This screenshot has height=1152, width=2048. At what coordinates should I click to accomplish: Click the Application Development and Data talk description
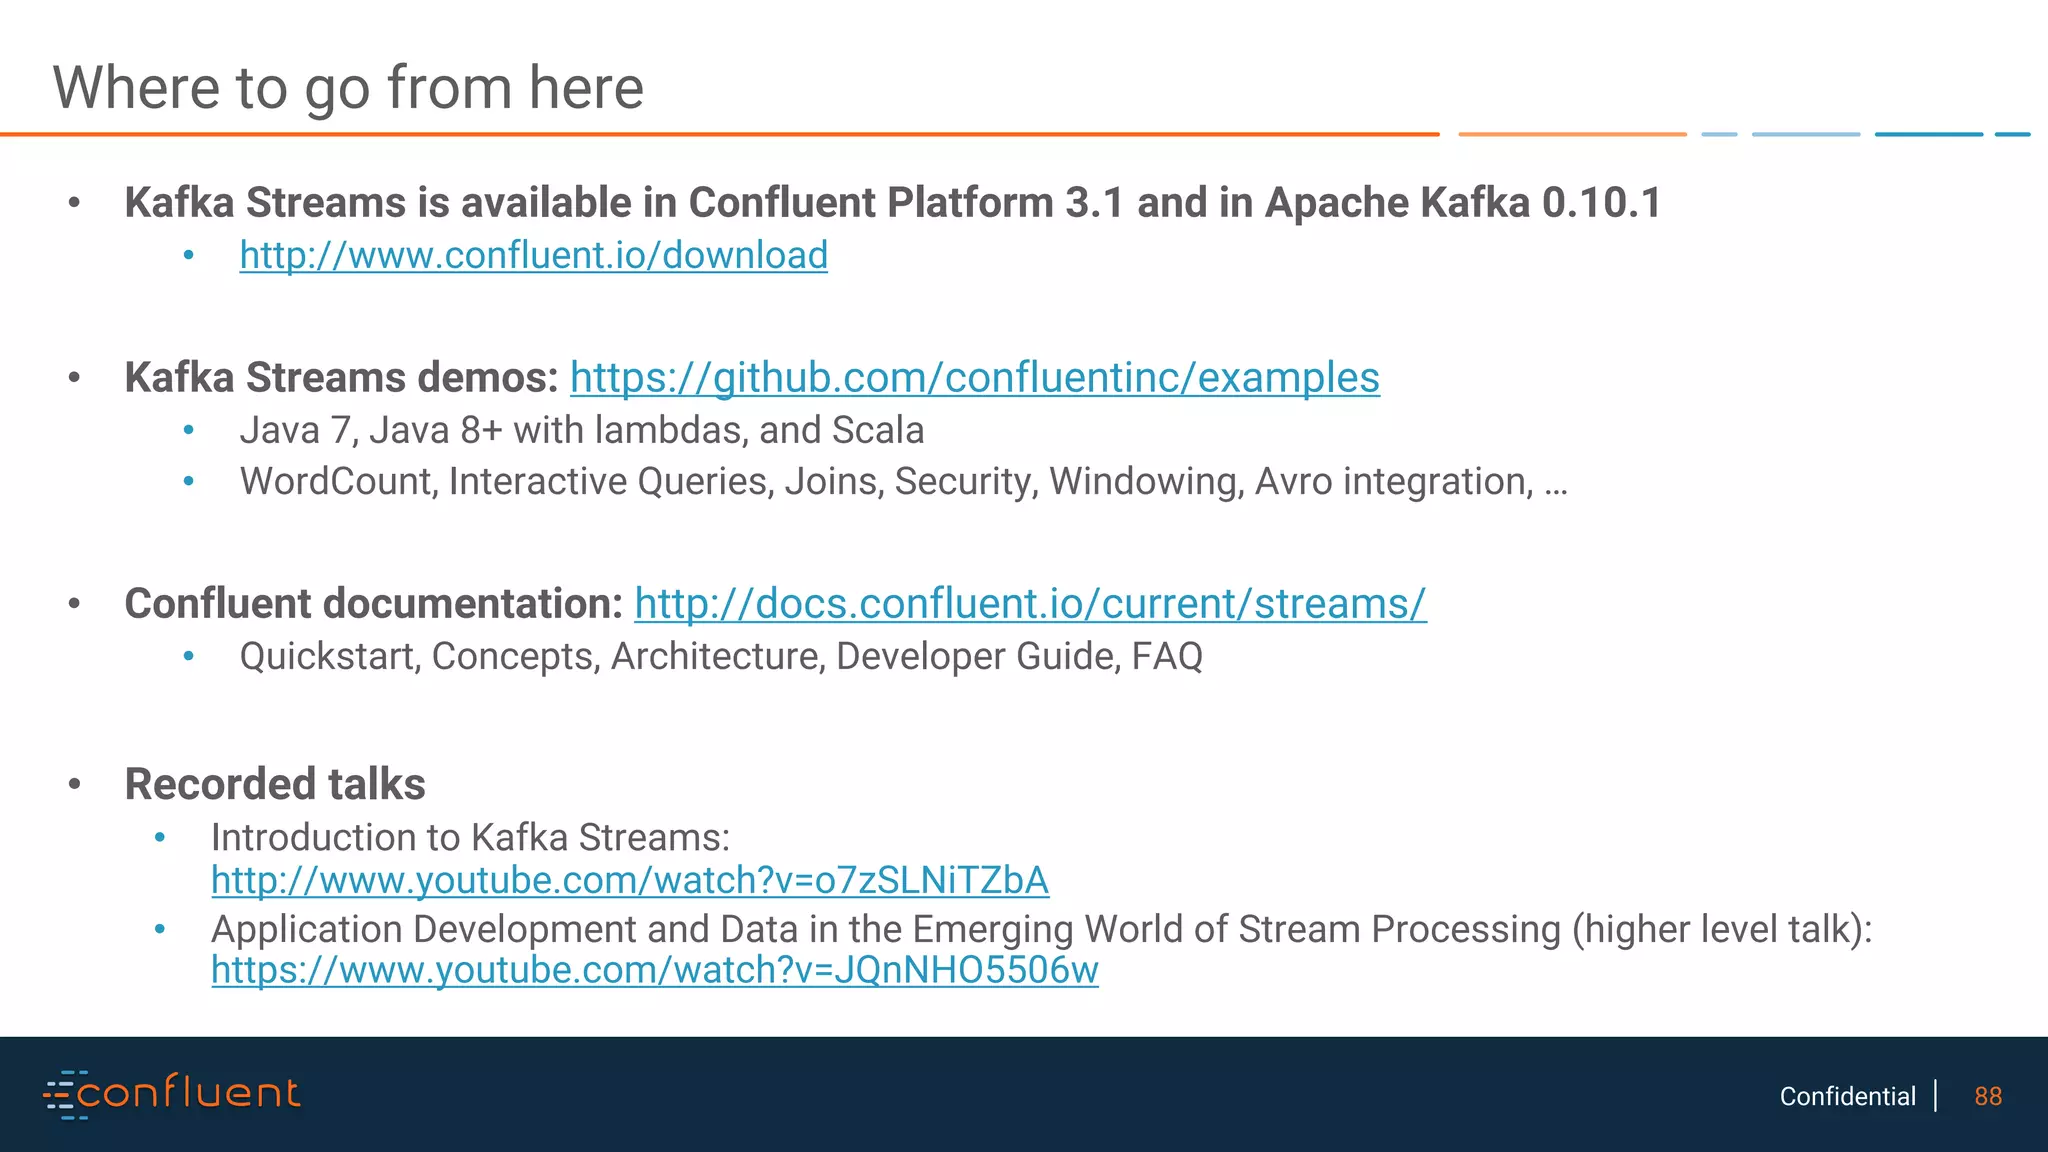1040,930
